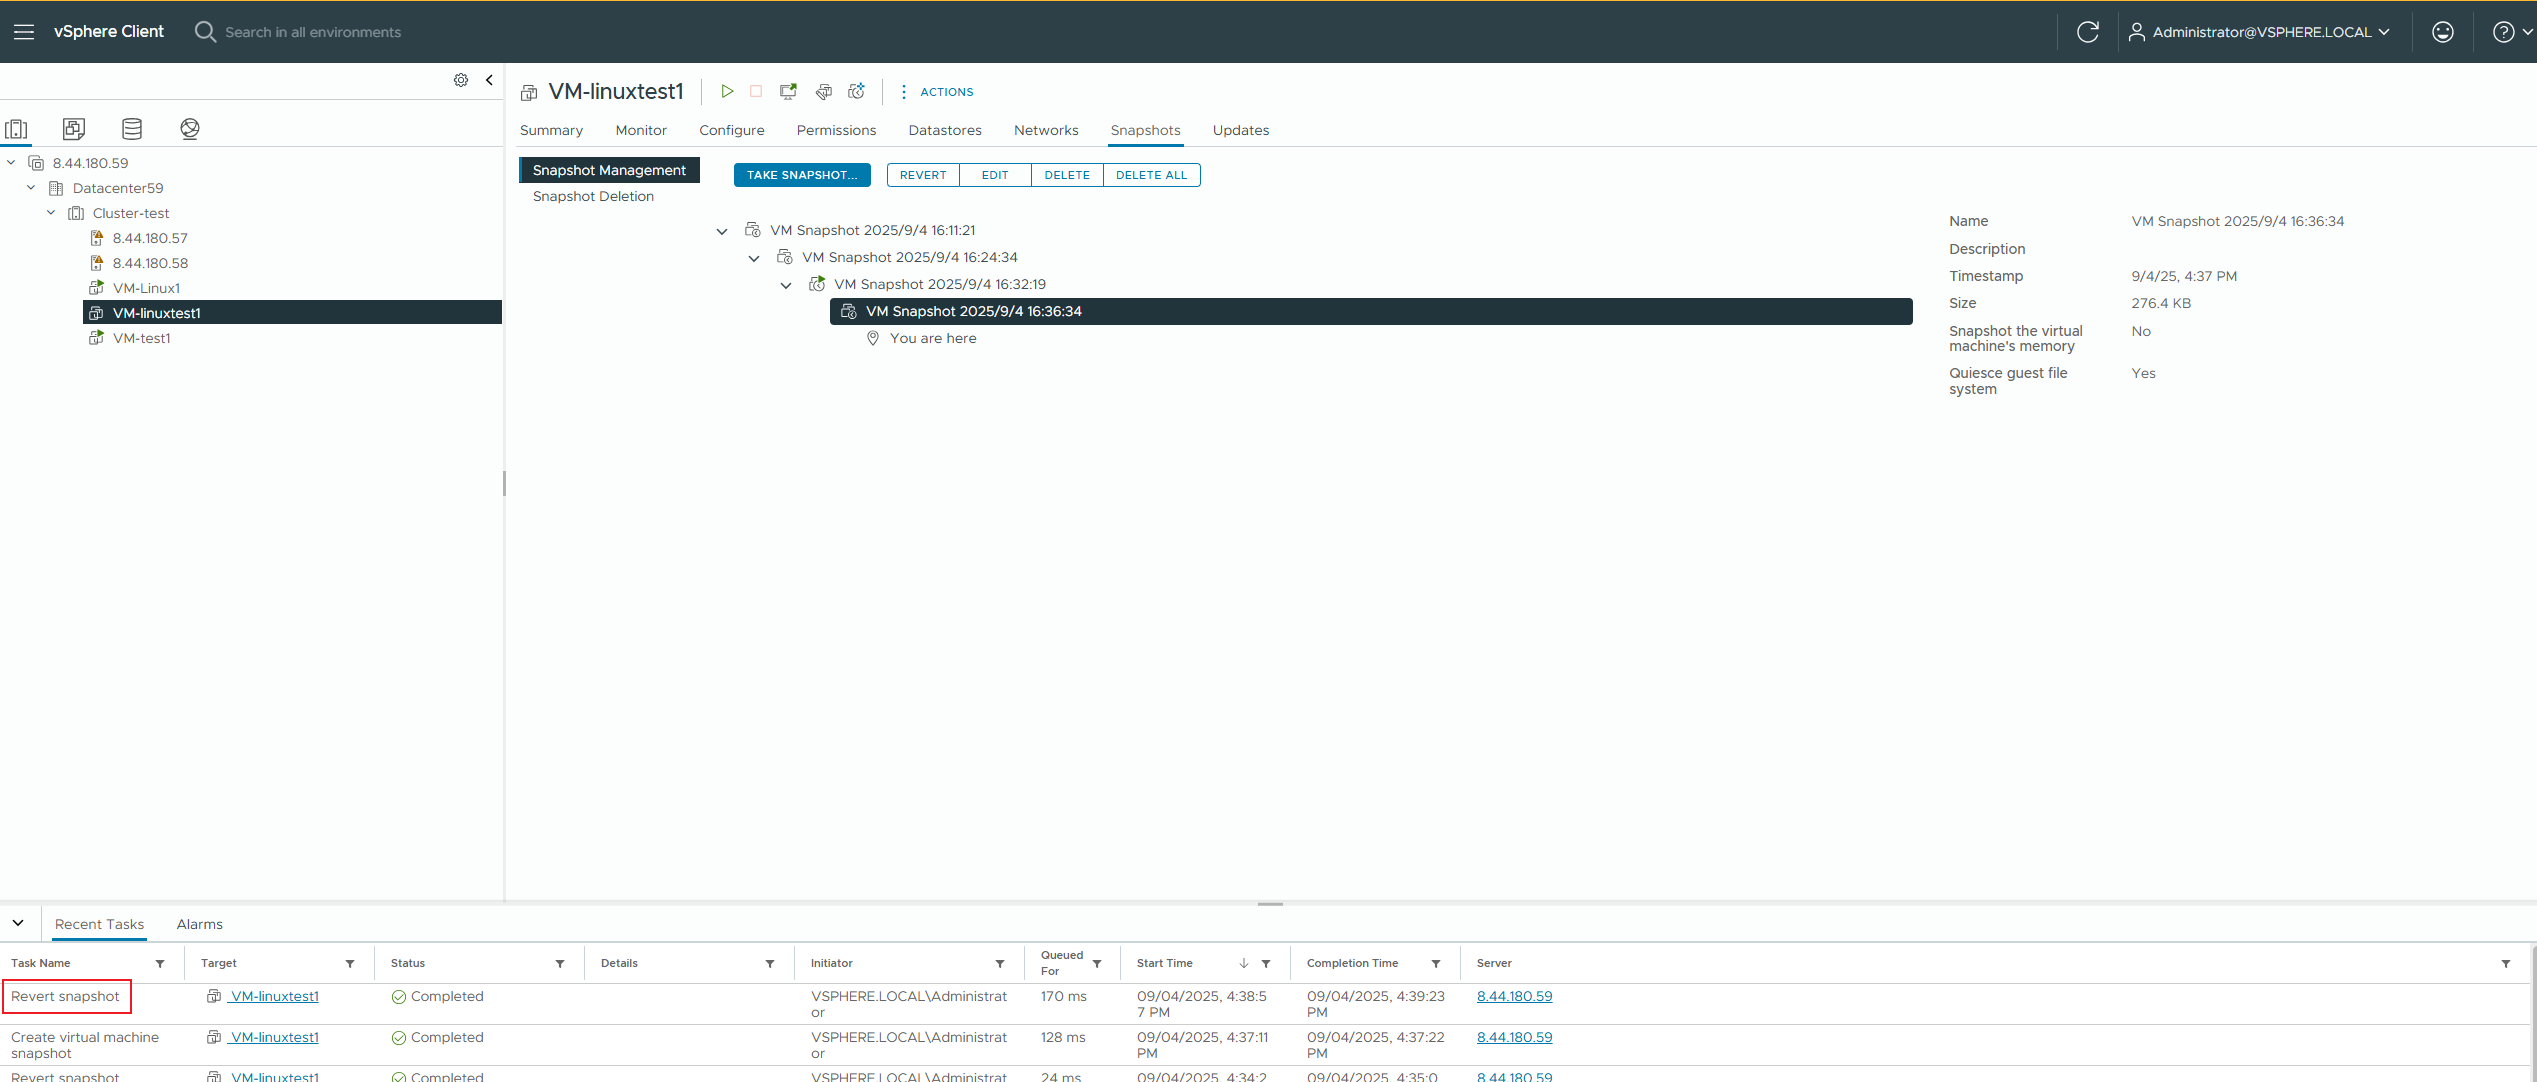The height and width of the screenshot is (1082, 2537).
Task: Filter the Status column
Action: coord(560,964)
